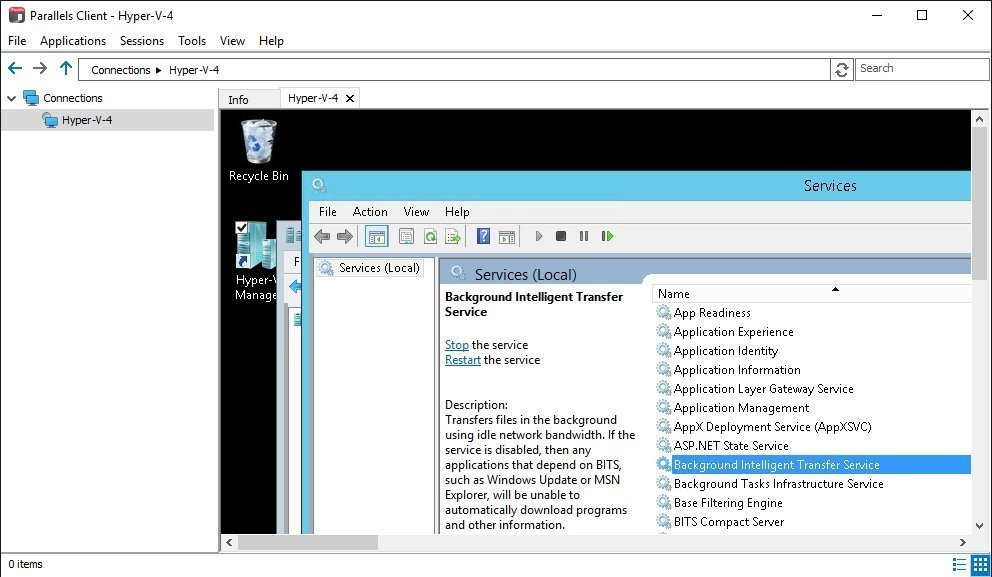Screen dimensions: 992x577
Task: Switch to details view at bottom right
Action: click(x=959, y=565)
